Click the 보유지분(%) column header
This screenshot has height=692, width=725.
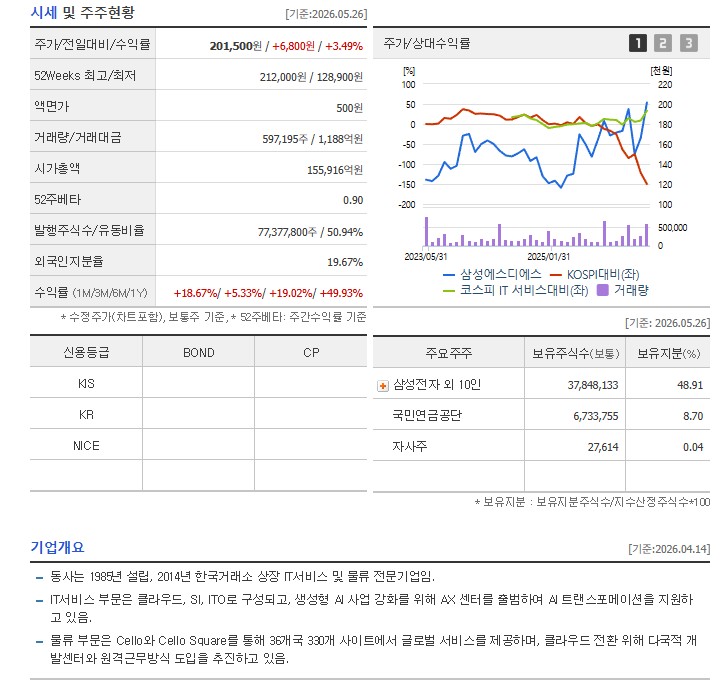[x=668, y=354]
